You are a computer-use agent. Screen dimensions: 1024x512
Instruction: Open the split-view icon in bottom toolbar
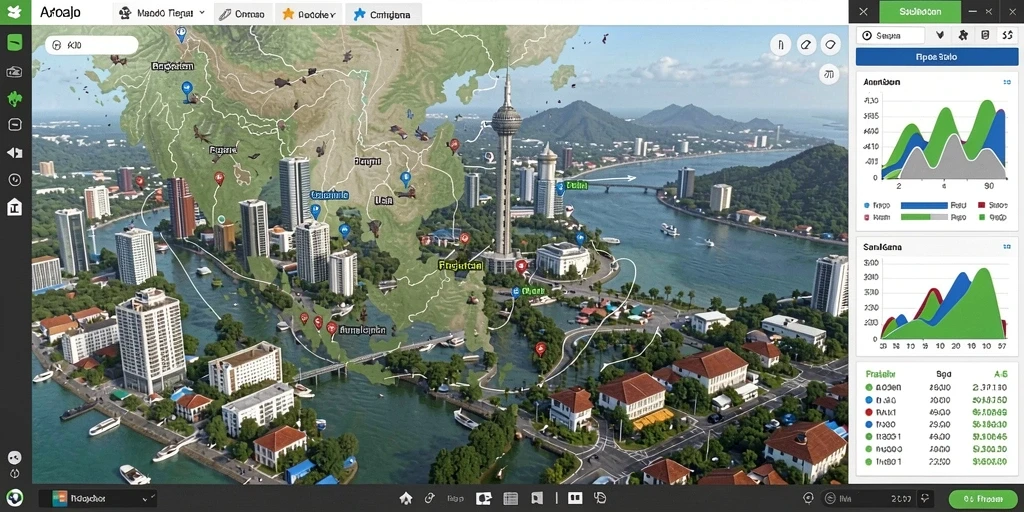pyautogui.click(x=574, y=498)
